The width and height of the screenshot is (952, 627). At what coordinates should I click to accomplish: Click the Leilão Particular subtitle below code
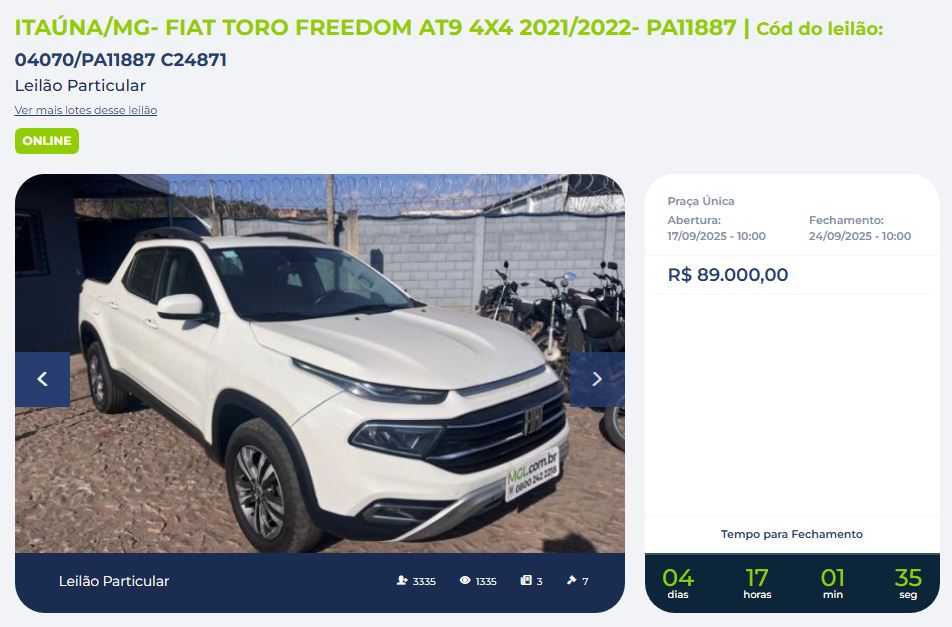point(80,86)
